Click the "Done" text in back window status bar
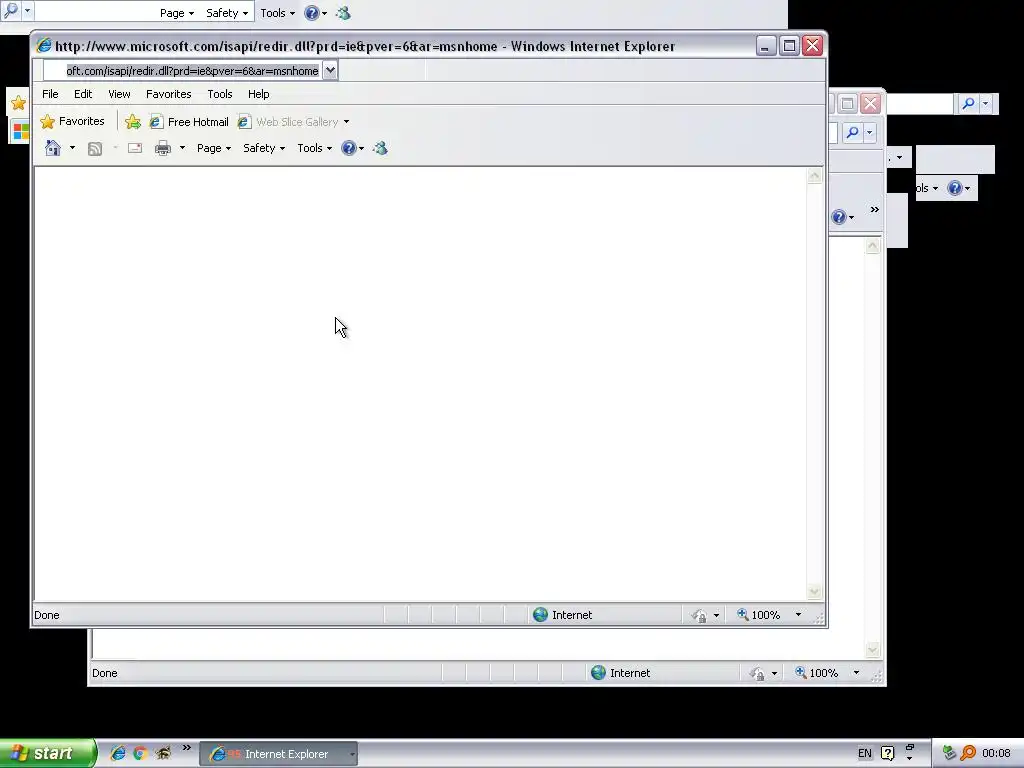1024x768 pixels. click(x=104, y=673)
